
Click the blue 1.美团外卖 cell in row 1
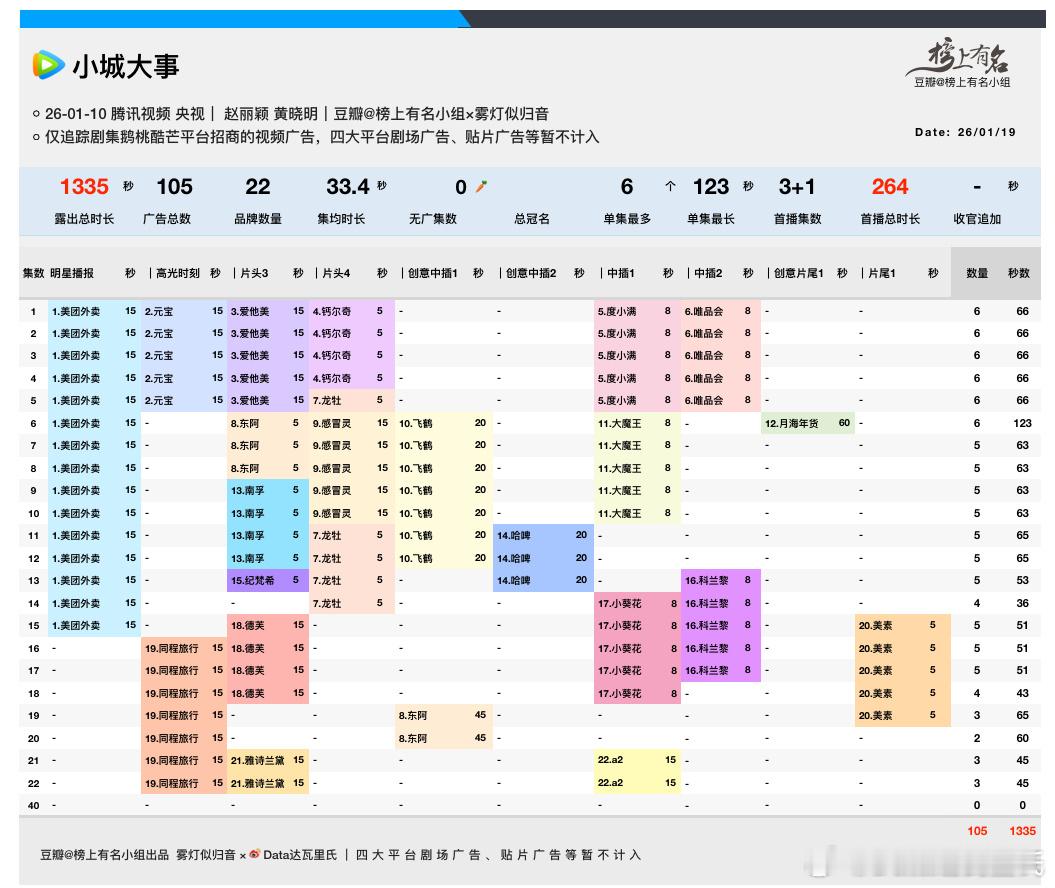(x=74, y=311)
